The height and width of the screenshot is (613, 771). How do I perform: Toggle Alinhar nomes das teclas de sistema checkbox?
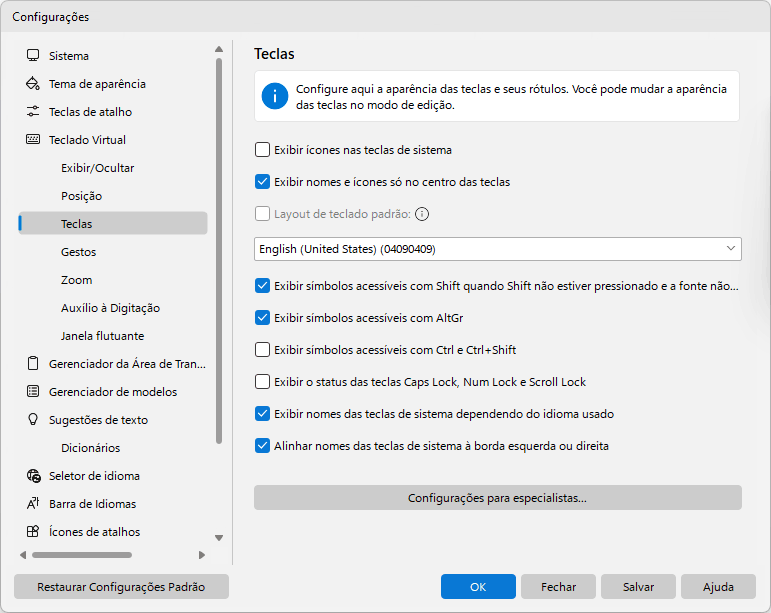pos(263,446)
